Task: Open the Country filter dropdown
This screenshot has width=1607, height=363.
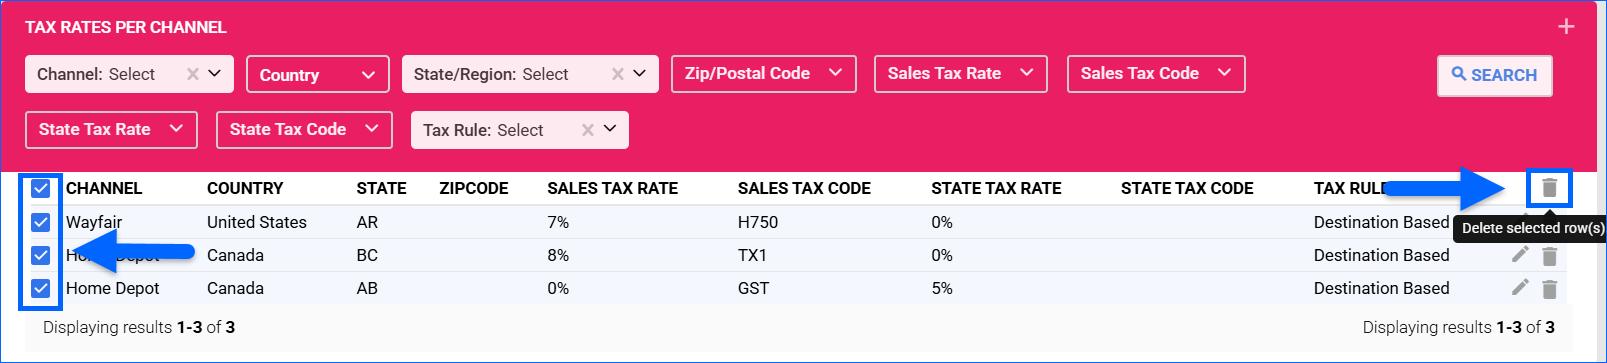Action: coord(318,74)
